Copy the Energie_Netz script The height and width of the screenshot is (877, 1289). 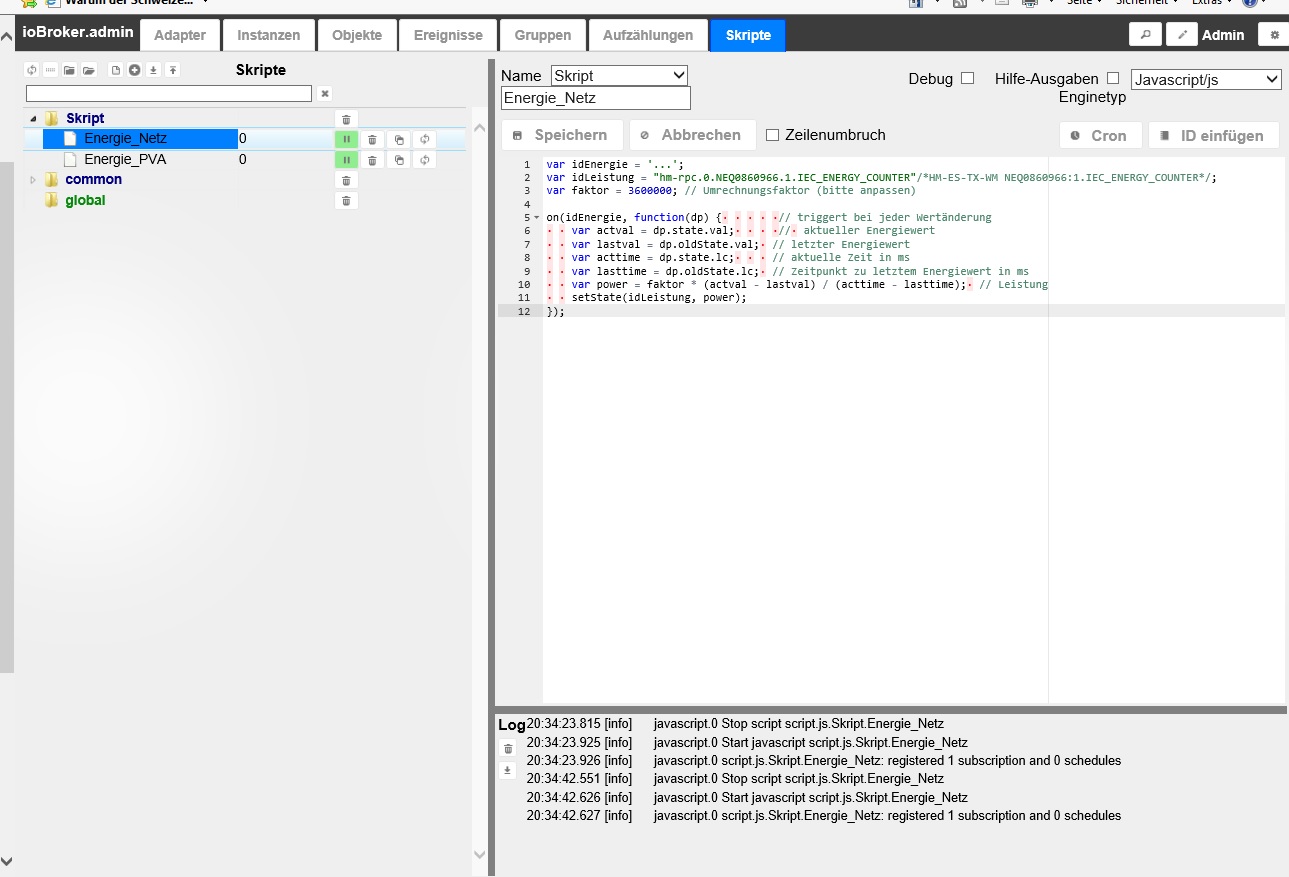coord(399,140)
